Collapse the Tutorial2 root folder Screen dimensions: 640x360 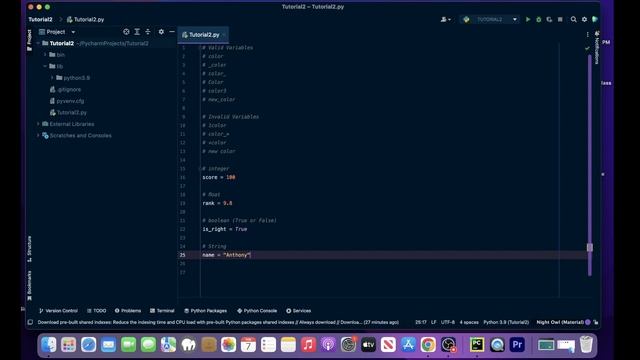[x=38, y=43]
